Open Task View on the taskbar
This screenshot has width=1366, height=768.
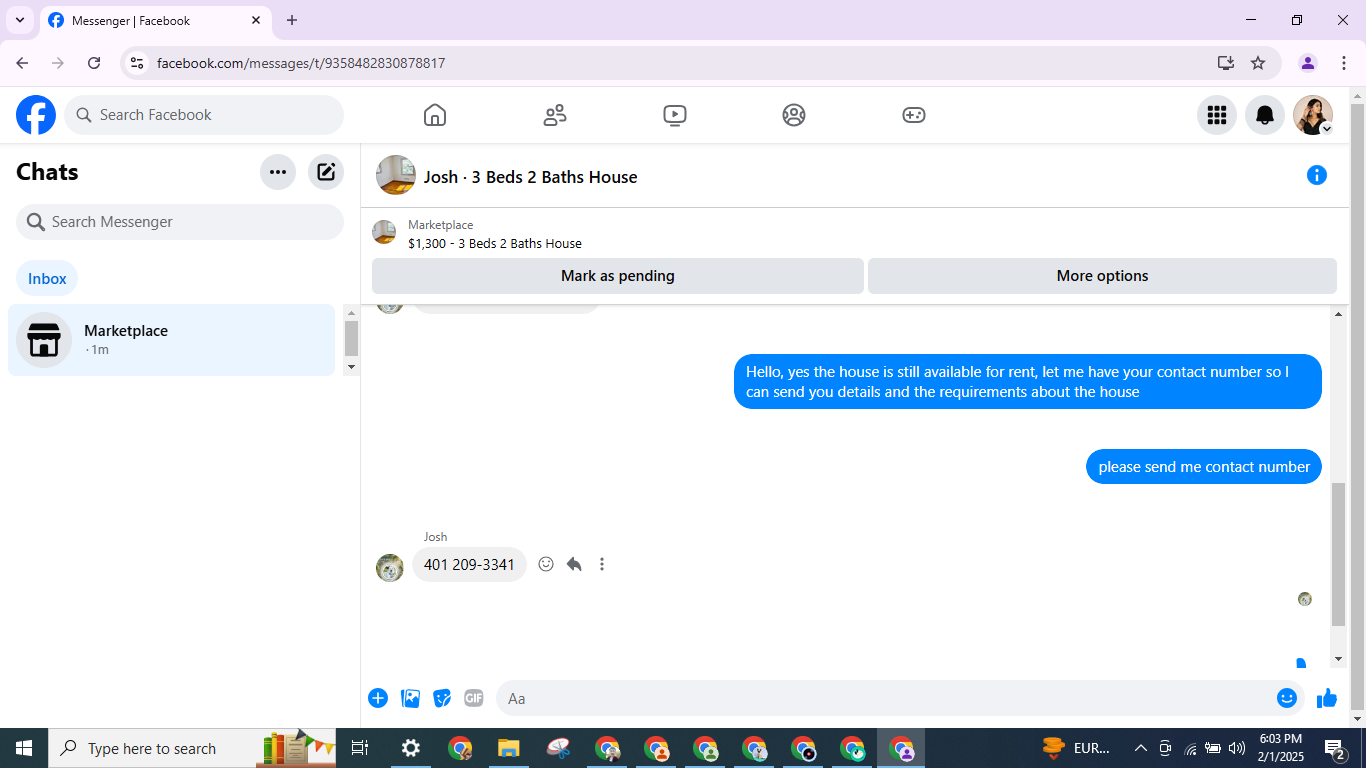(360, 748)
